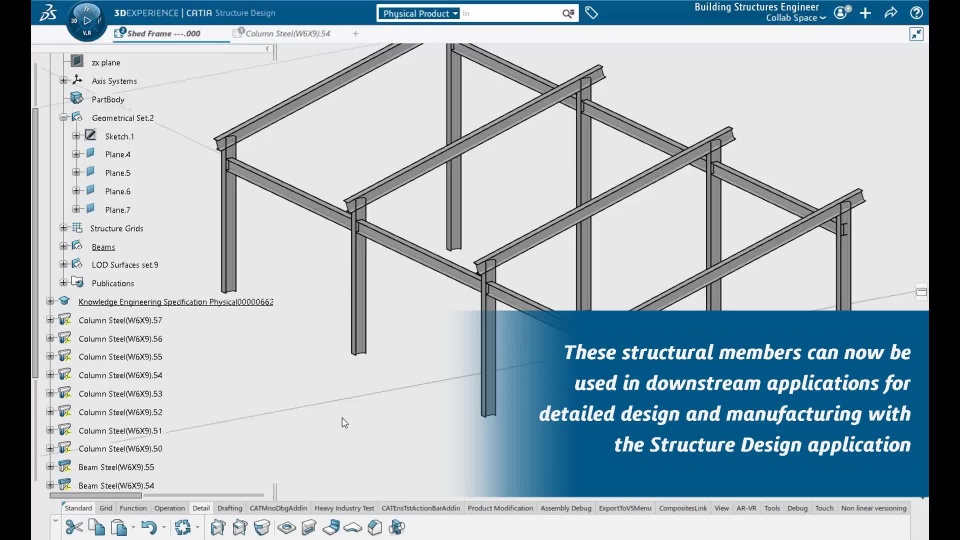Add a new tab with plus

356,34
